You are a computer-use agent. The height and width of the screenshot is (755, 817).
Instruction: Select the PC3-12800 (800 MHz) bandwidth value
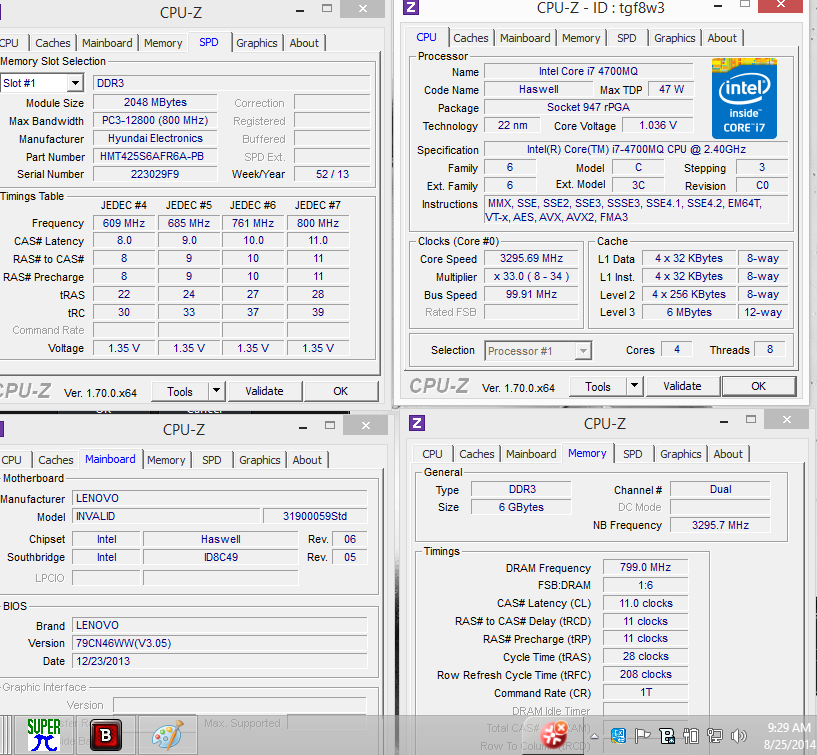[x=155, y=120]
